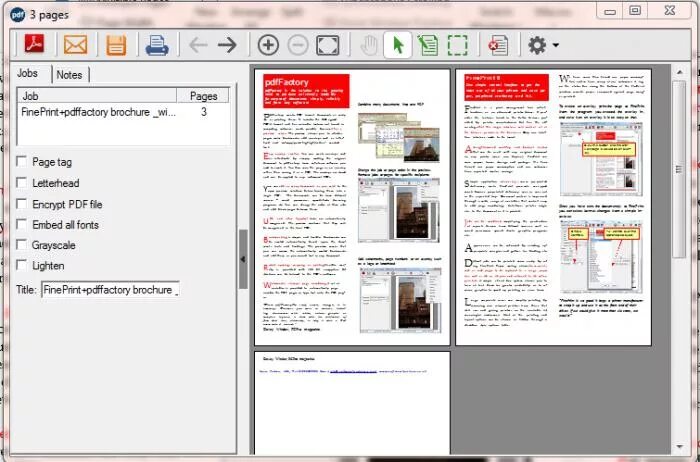Select the hand pan tool
Viewport: 700px width, 462px height.
click(369, 45)
